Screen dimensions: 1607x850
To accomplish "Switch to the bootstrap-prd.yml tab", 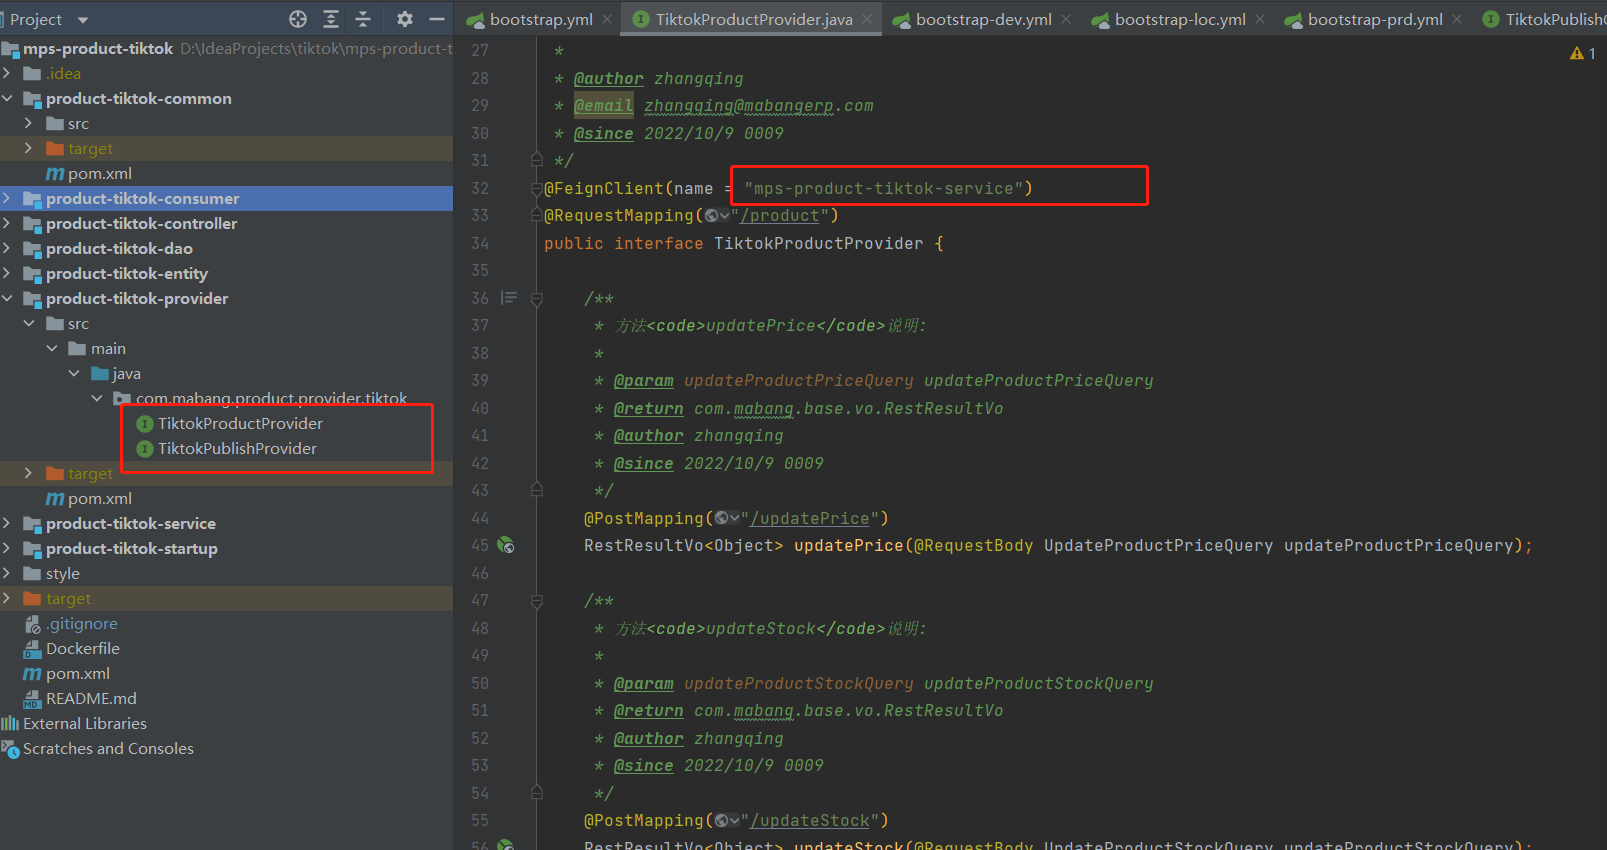I will click(x=1374, y=20).
